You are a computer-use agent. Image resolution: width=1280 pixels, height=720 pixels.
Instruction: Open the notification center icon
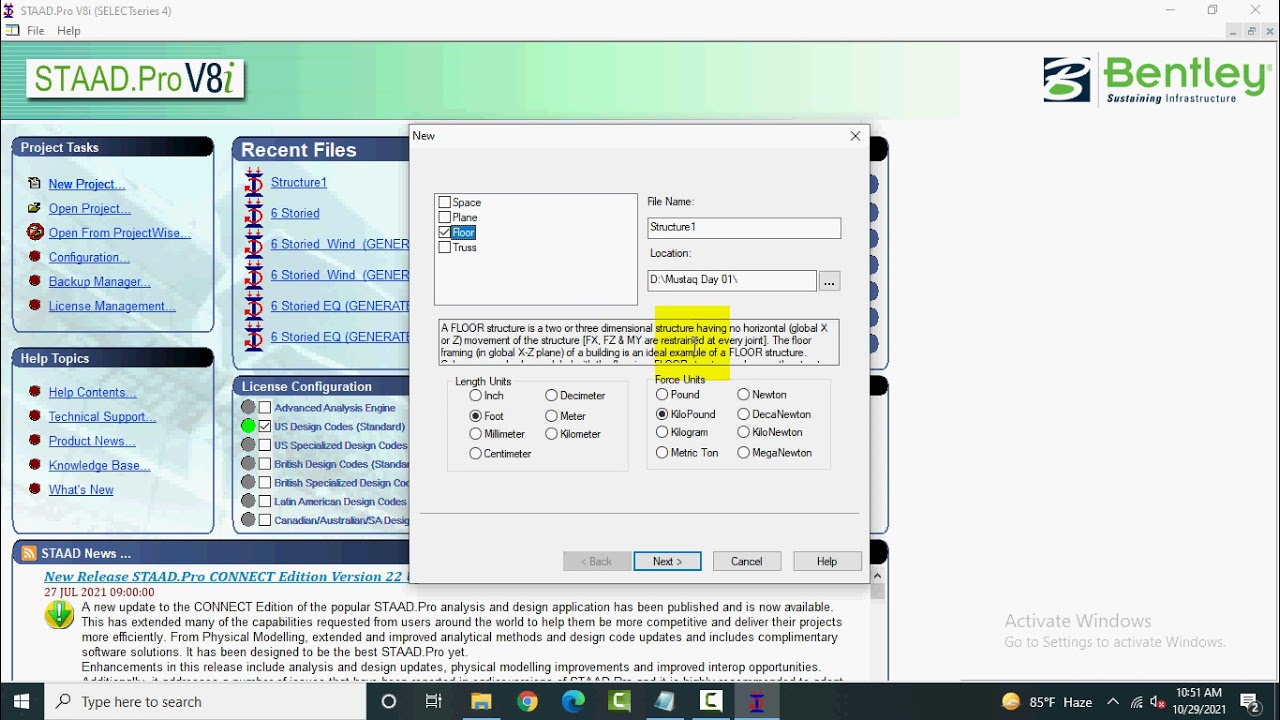point(1249,702)
